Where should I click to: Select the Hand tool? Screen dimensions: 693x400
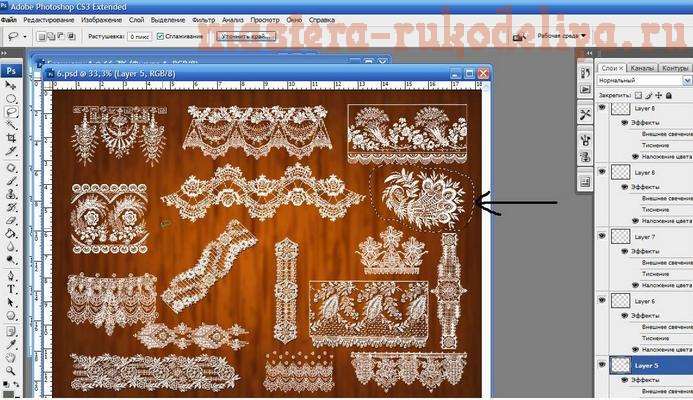pos(11,358)
